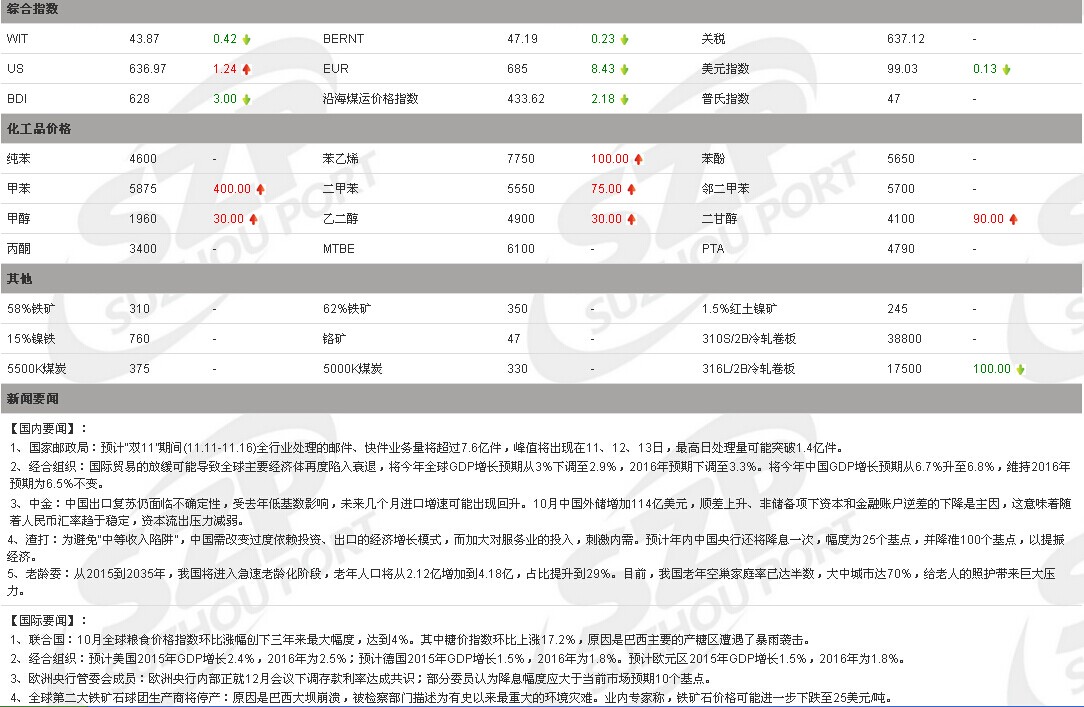Select the 其他 section header

click(x=19, y=279)
